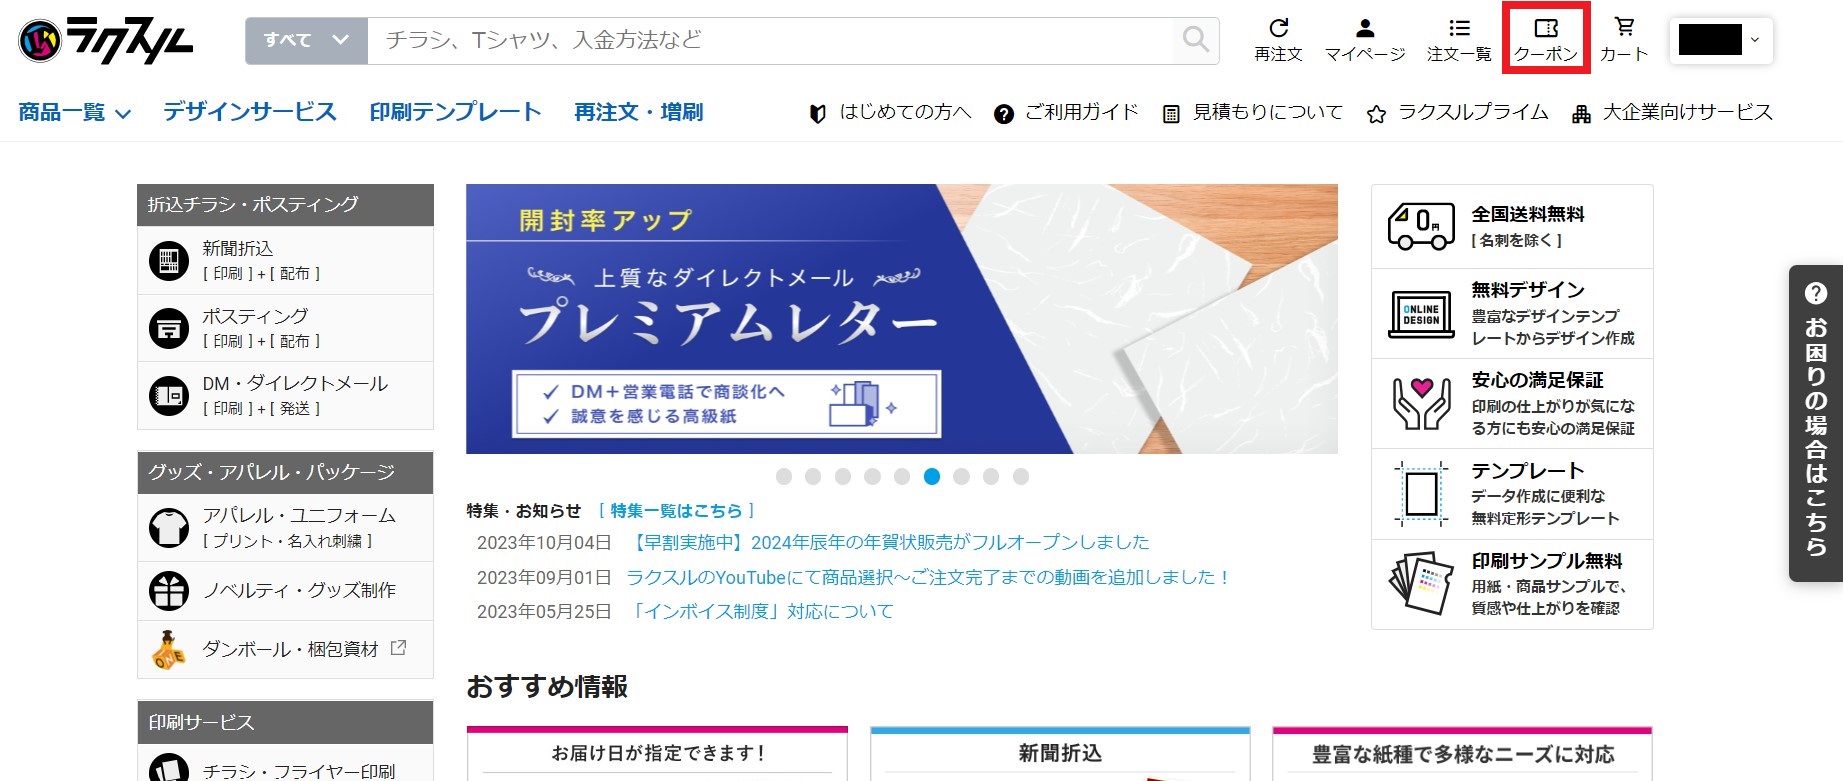Open 印刷テンプレート in the navigation
This screenshot has width=1843, height=781.
[455, 112]
